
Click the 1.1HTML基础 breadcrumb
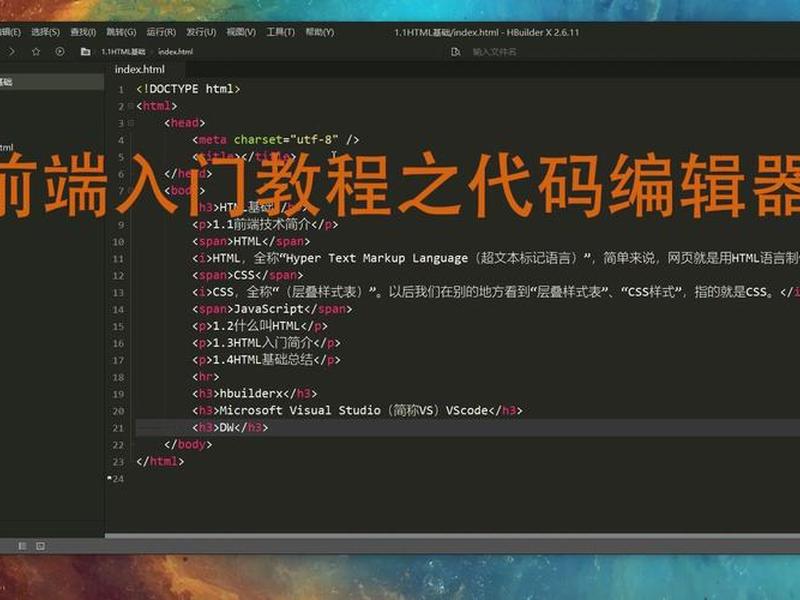123,52
